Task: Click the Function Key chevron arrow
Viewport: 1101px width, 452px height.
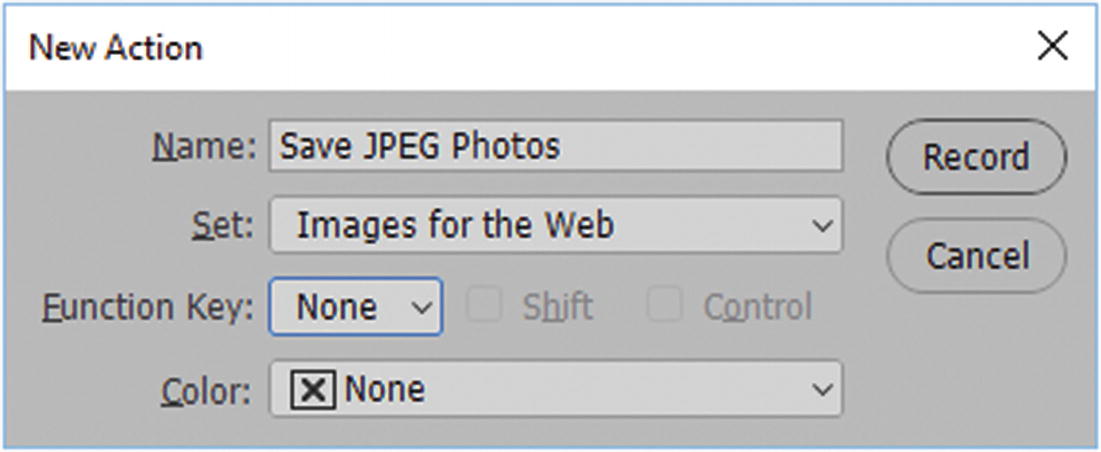Action: click(423, 307)
